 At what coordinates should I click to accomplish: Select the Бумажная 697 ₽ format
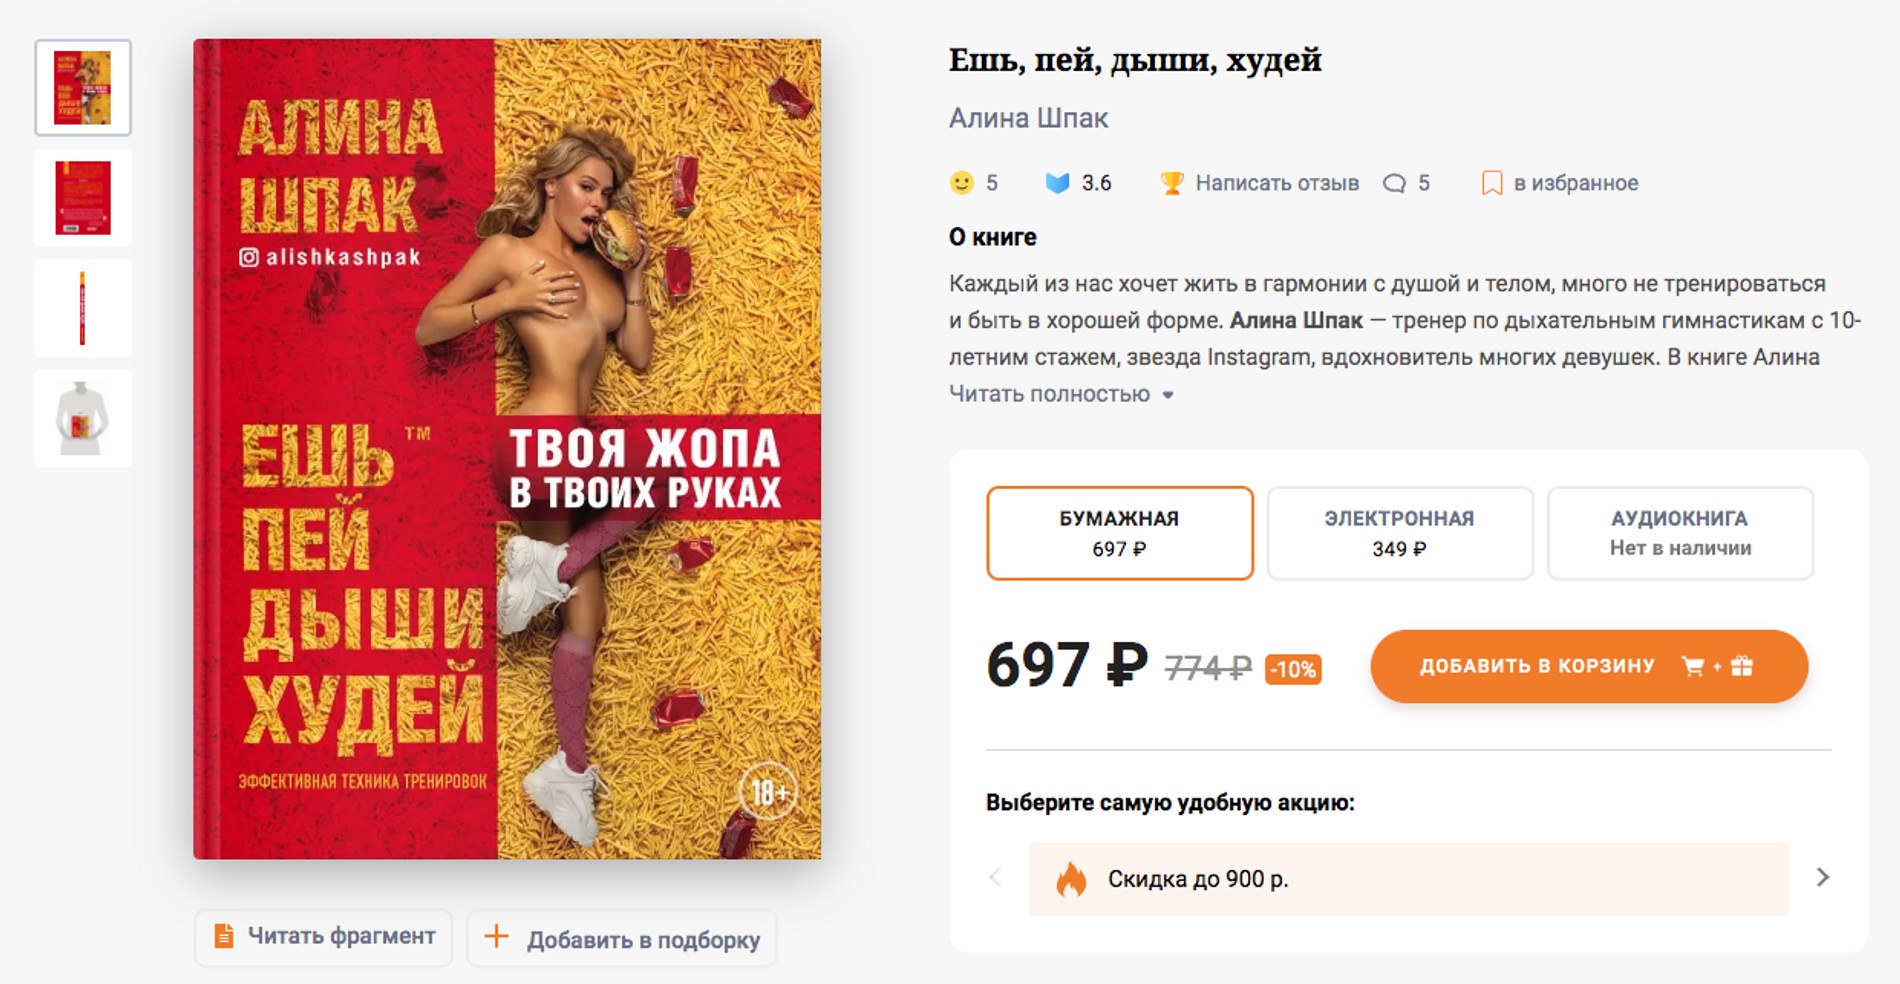coord(1119,533)
